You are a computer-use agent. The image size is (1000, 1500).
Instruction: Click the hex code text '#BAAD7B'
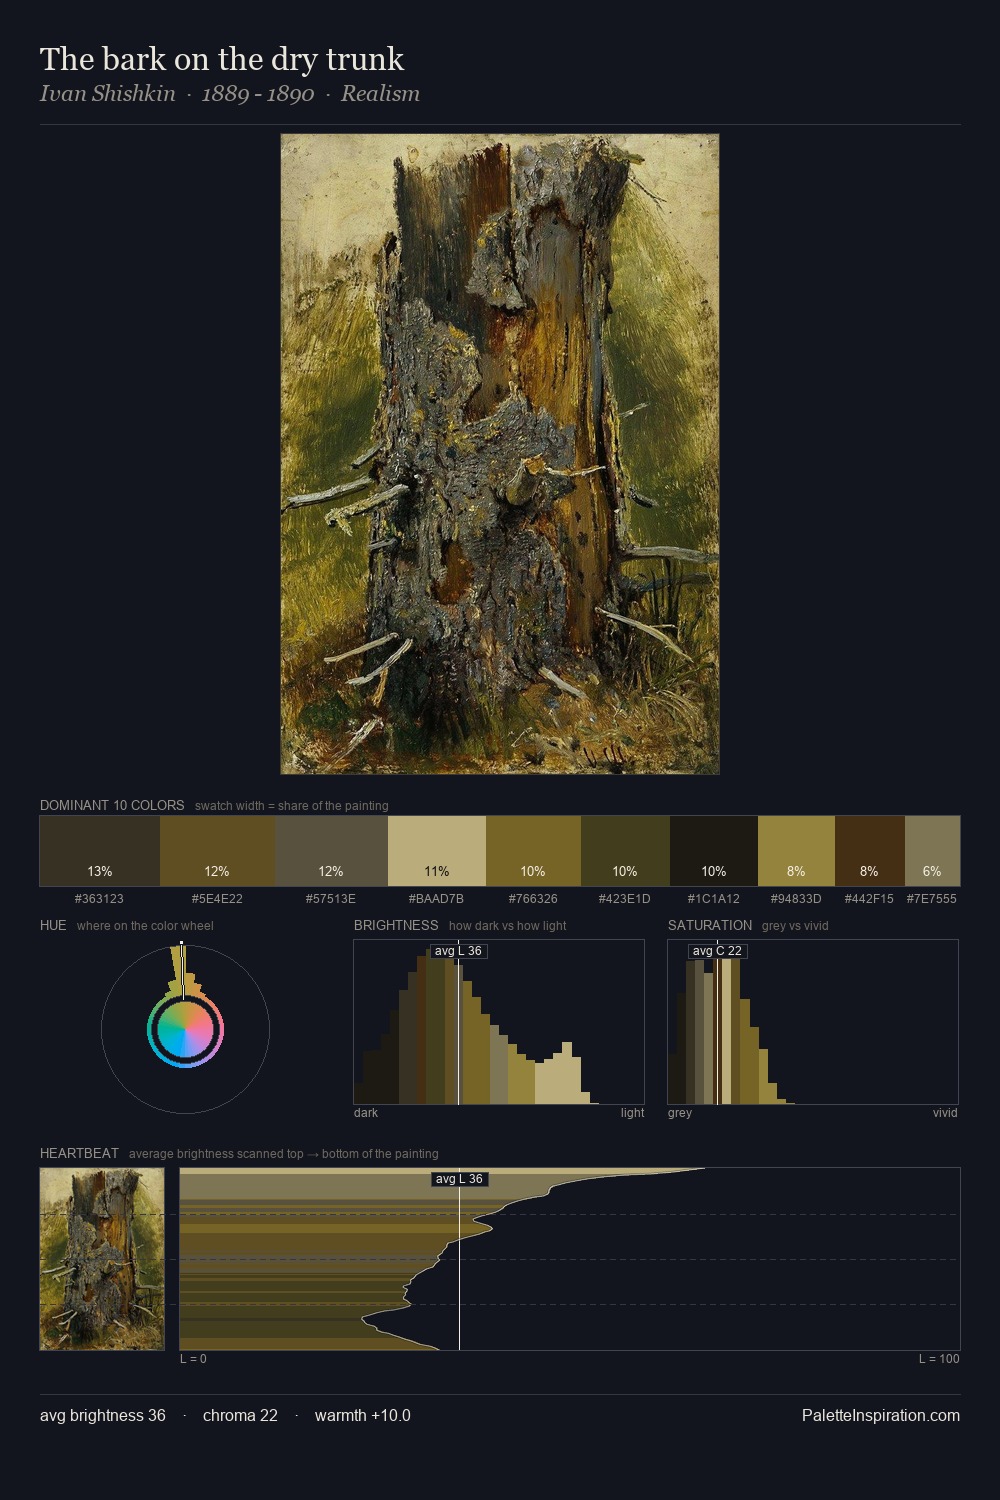click(x=437, y=899)
